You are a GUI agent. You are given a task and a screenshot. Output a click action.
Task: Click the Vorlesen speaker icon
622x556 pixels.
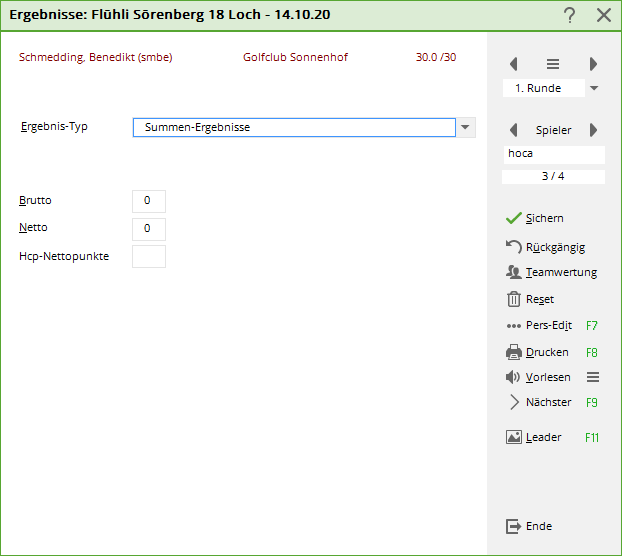[513, 377]
